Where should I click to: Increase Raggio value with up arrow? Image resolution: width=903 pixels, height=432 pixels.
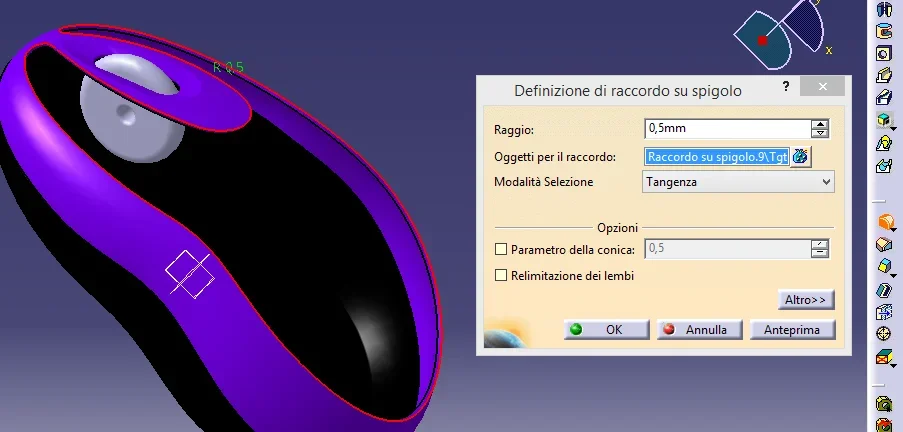point(820,124)
